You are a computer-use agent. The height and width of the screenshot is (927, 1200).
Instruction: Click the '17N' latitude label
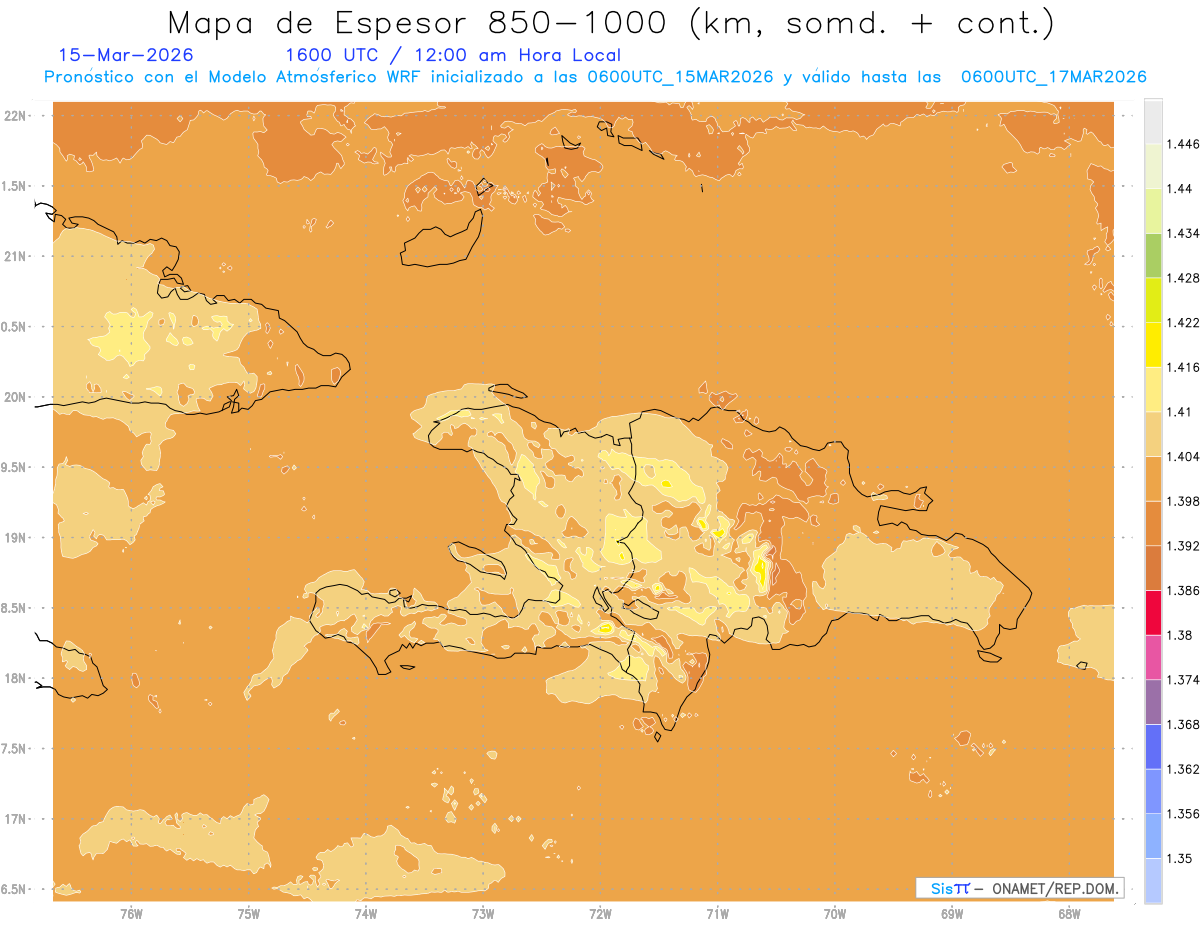(15, 819)
